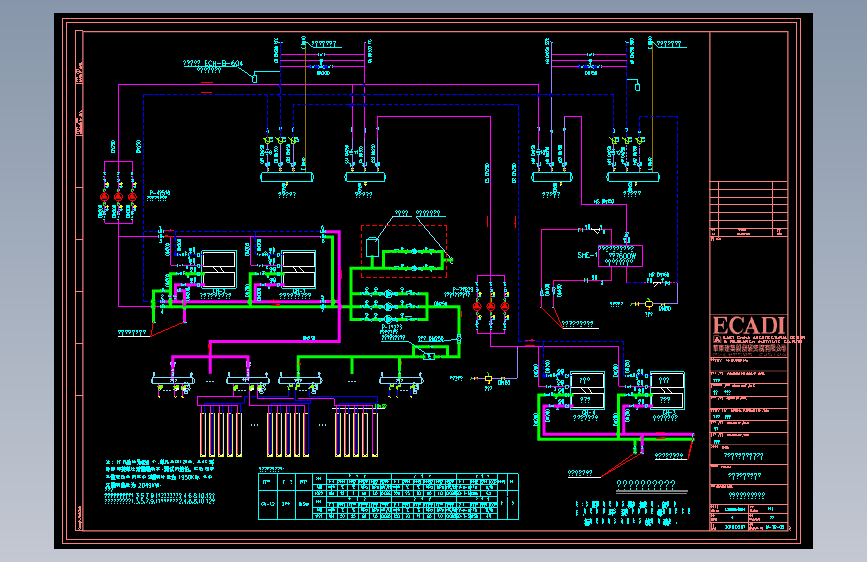Click the notes paragraph at the bottom left
This screenshot has width=867, height=562.
(160, 481)
